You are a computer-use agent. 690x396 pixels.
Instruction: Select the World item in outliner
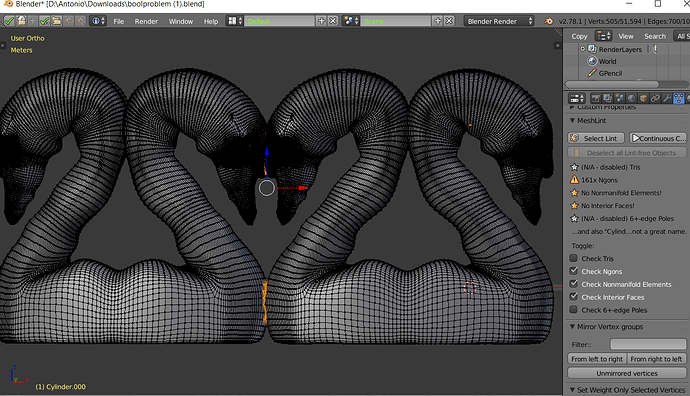607,61
